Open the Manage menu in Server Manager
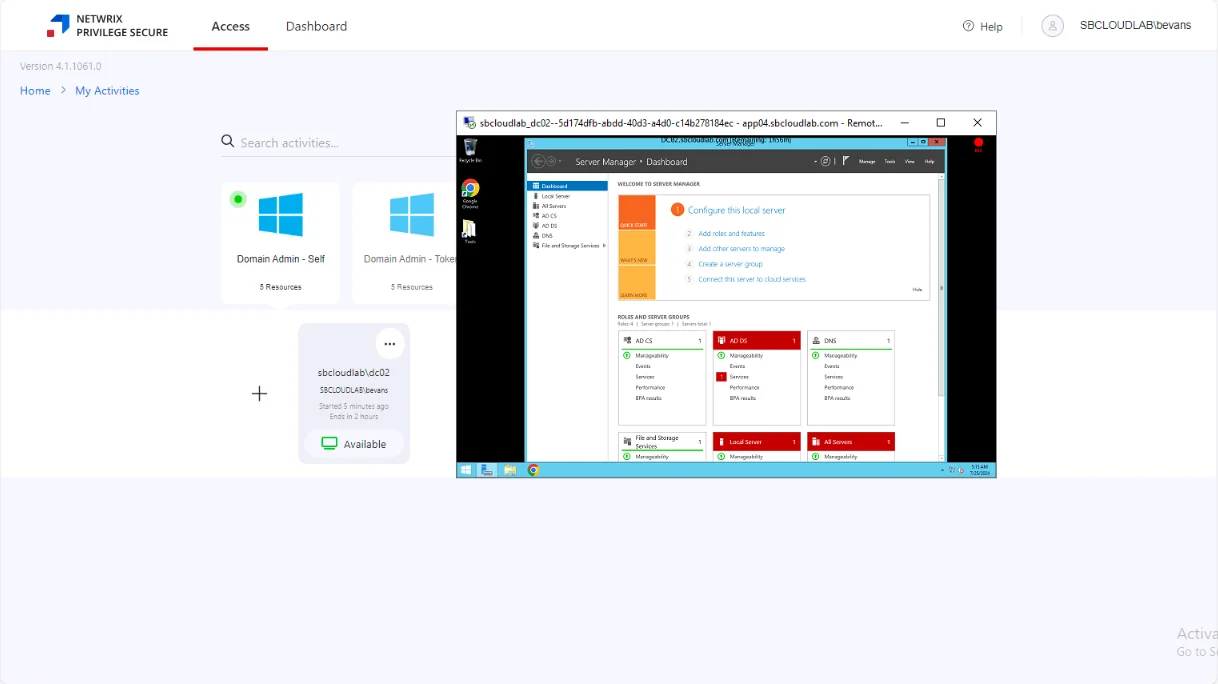The height and width of the screenshot is (684, 1218). tap(867, 161)
